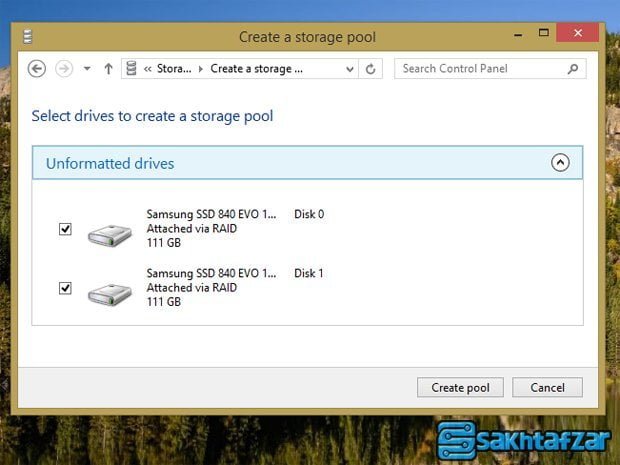Go up one level with Up arrow
Screen dimensions: 620x465
[x=108, y=69]
